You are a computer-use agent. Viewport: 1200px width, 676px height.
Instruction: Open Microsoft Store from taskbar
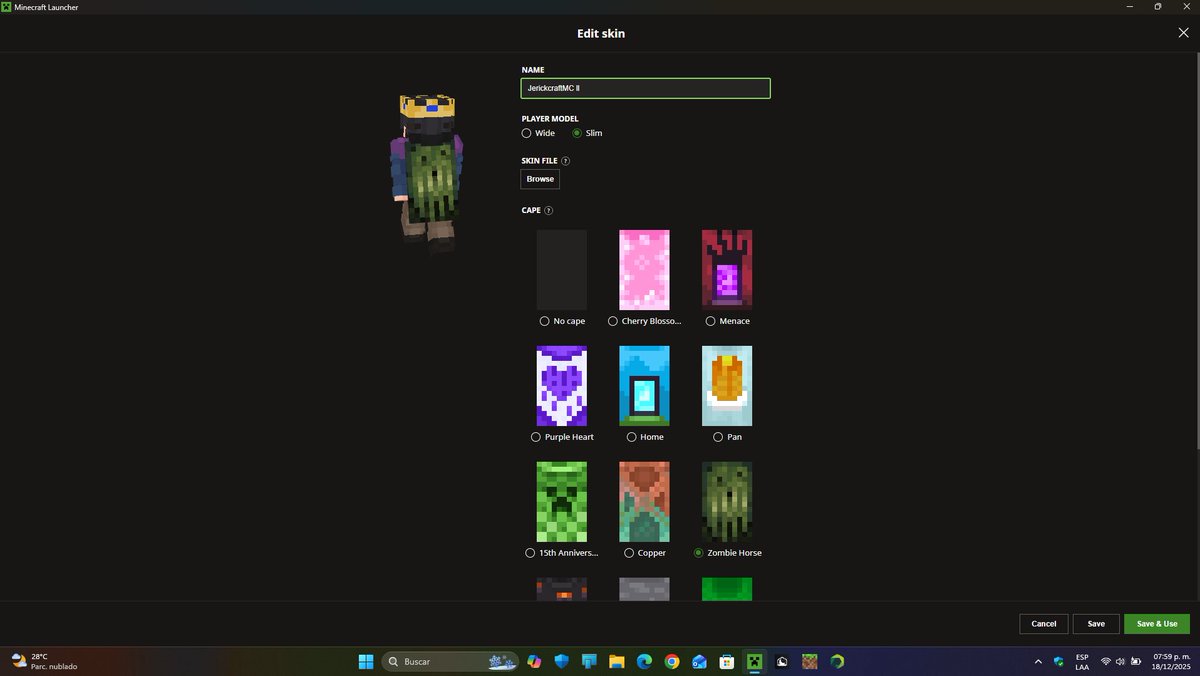click(727, 661)
